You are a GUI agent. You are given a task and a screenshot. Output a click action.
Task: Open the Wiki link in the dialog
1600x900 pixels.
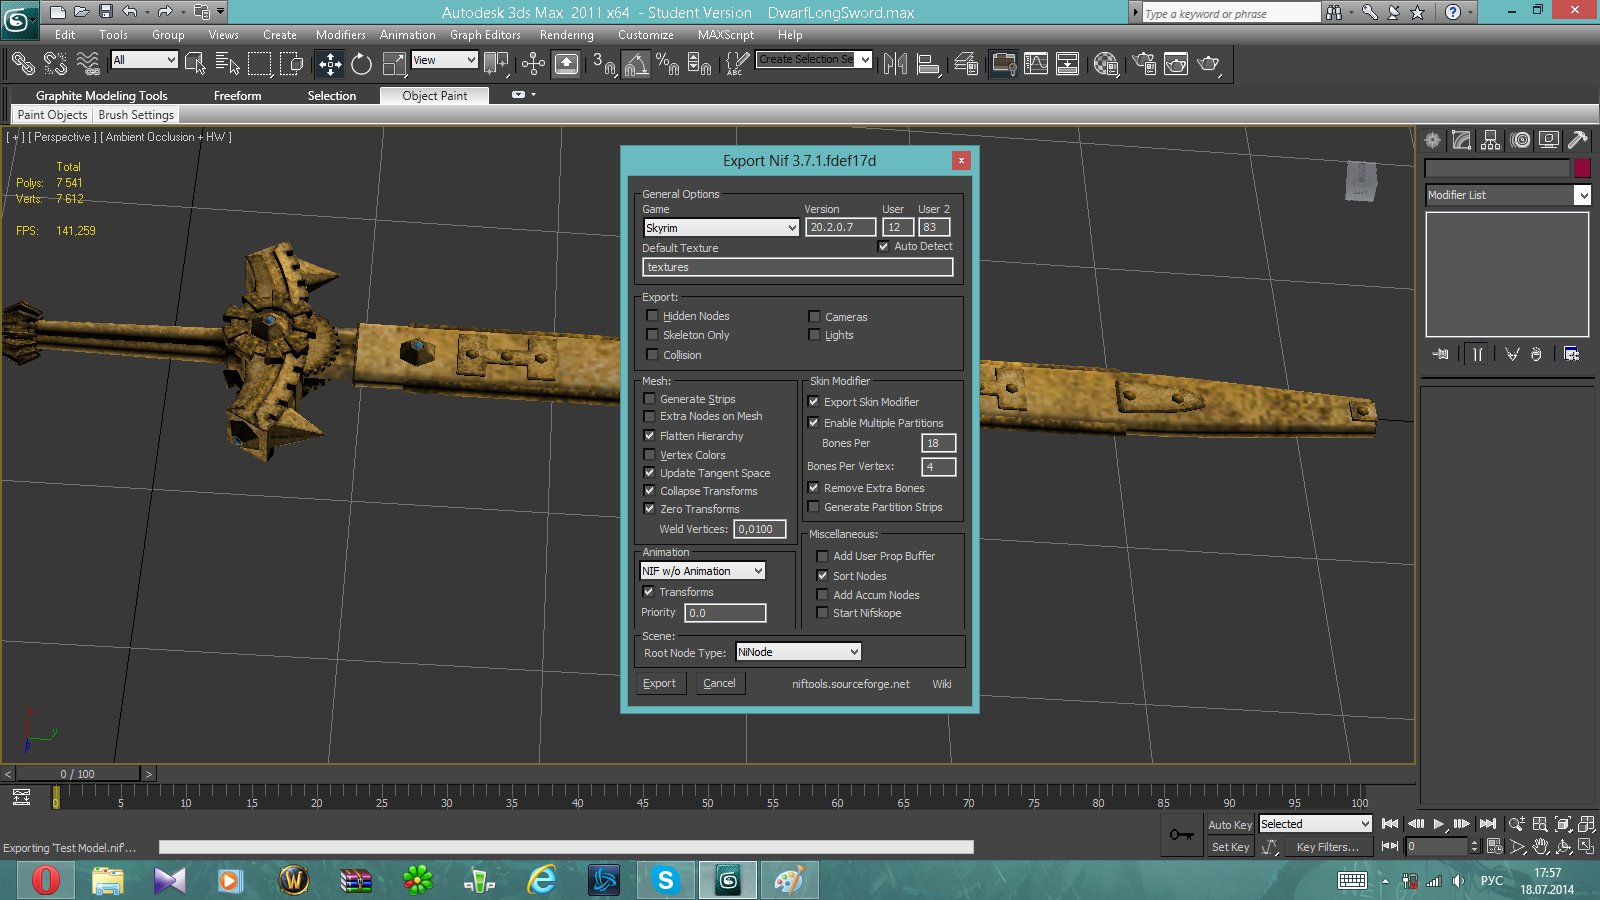(942, 684)
